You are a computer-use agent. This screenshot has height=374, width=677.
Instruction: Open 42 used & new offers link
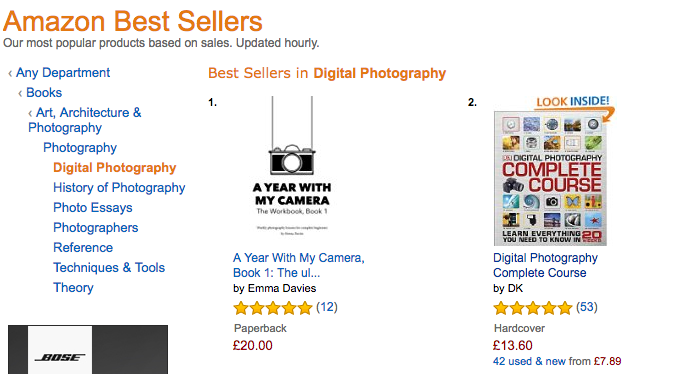click(557, 361)
